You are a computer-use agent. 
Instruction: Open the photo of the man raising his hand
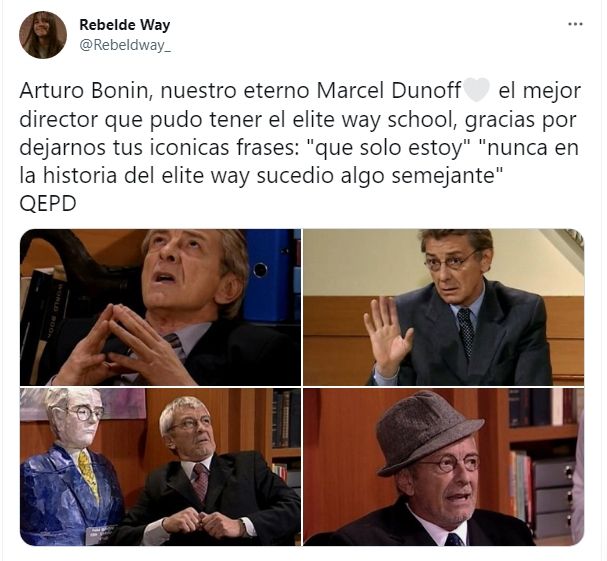(x=443, y=307)
